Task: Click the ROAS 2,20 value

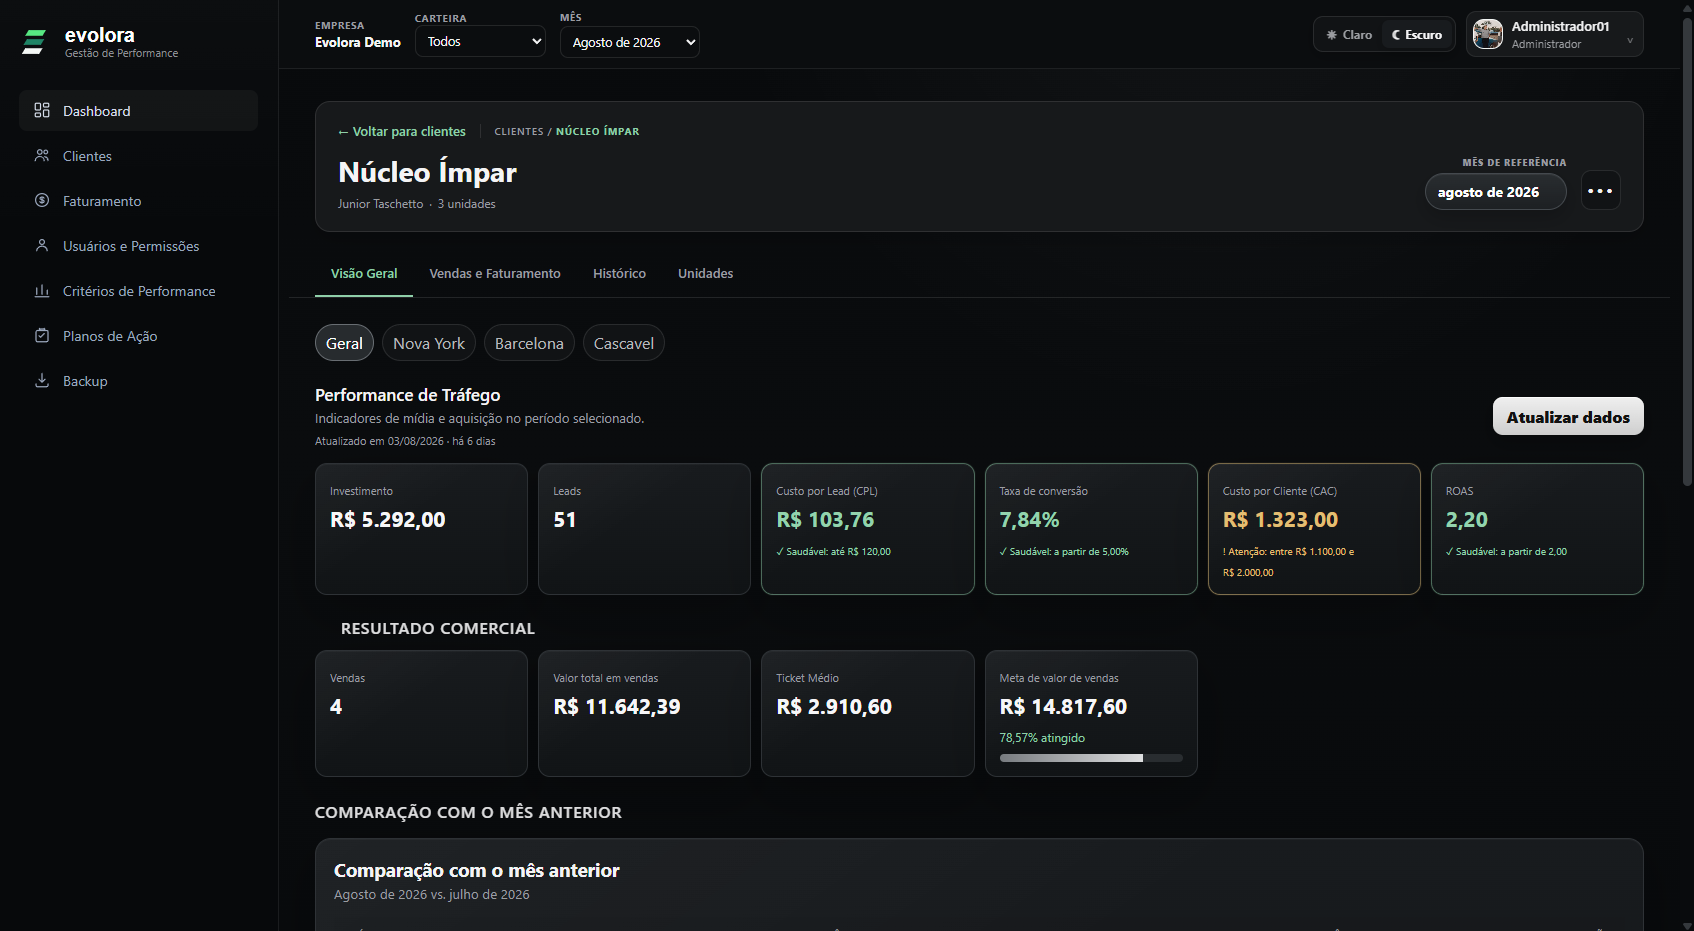Action: coord(1466,520)
